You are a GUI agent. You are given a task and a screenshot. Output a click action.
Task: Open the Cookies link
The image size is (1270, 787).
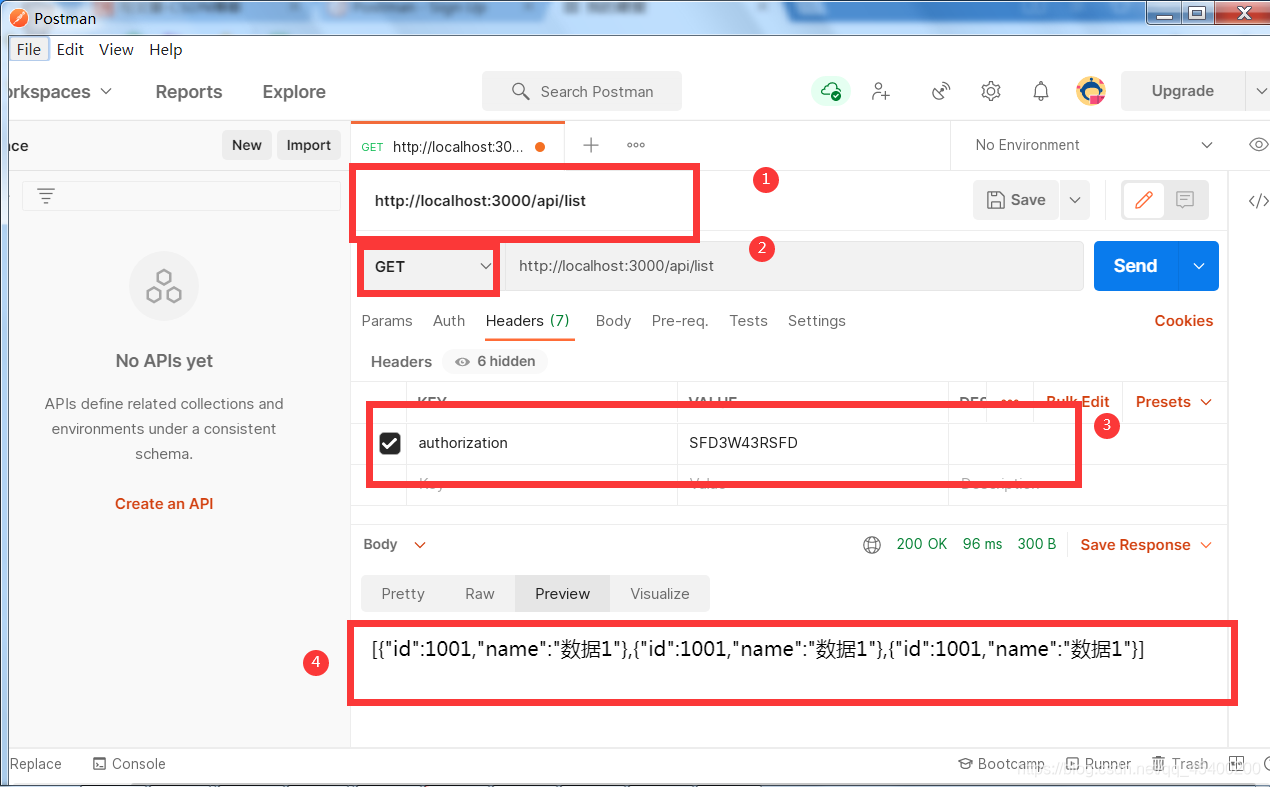pos(1184,321)
